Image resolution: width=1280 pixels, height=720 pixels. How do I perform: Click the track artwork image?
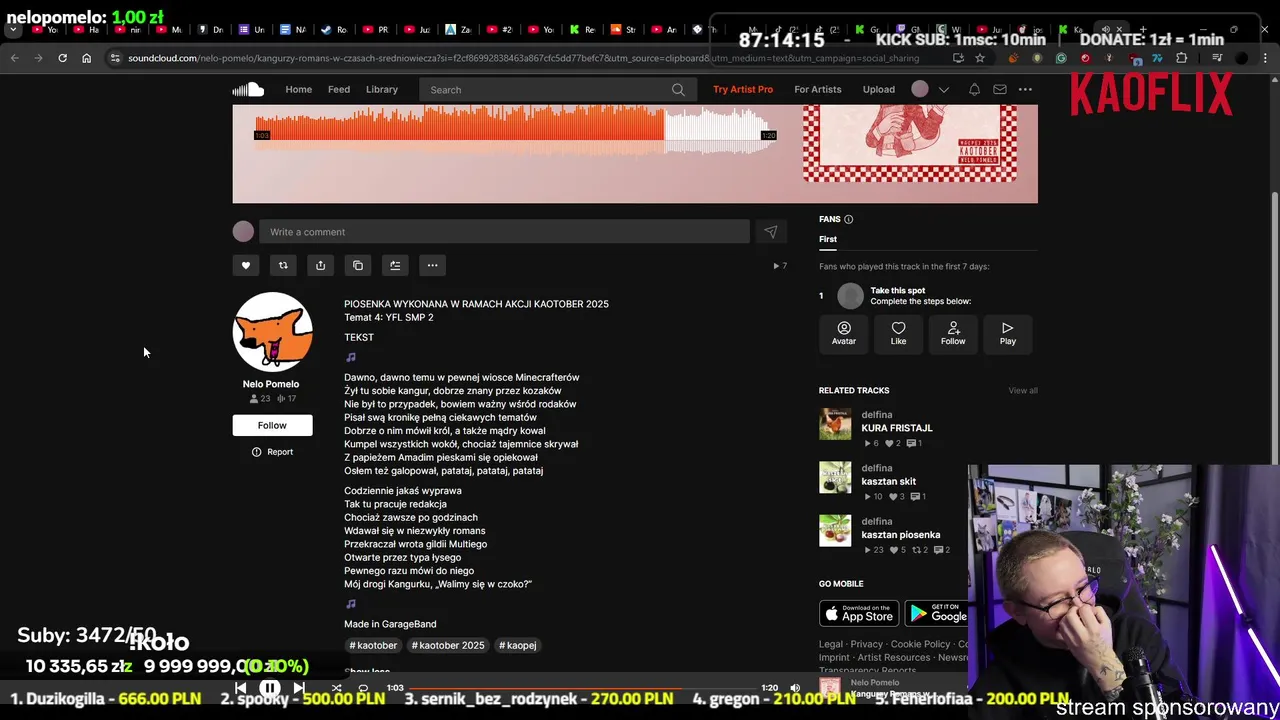click(x=910, y=143)
